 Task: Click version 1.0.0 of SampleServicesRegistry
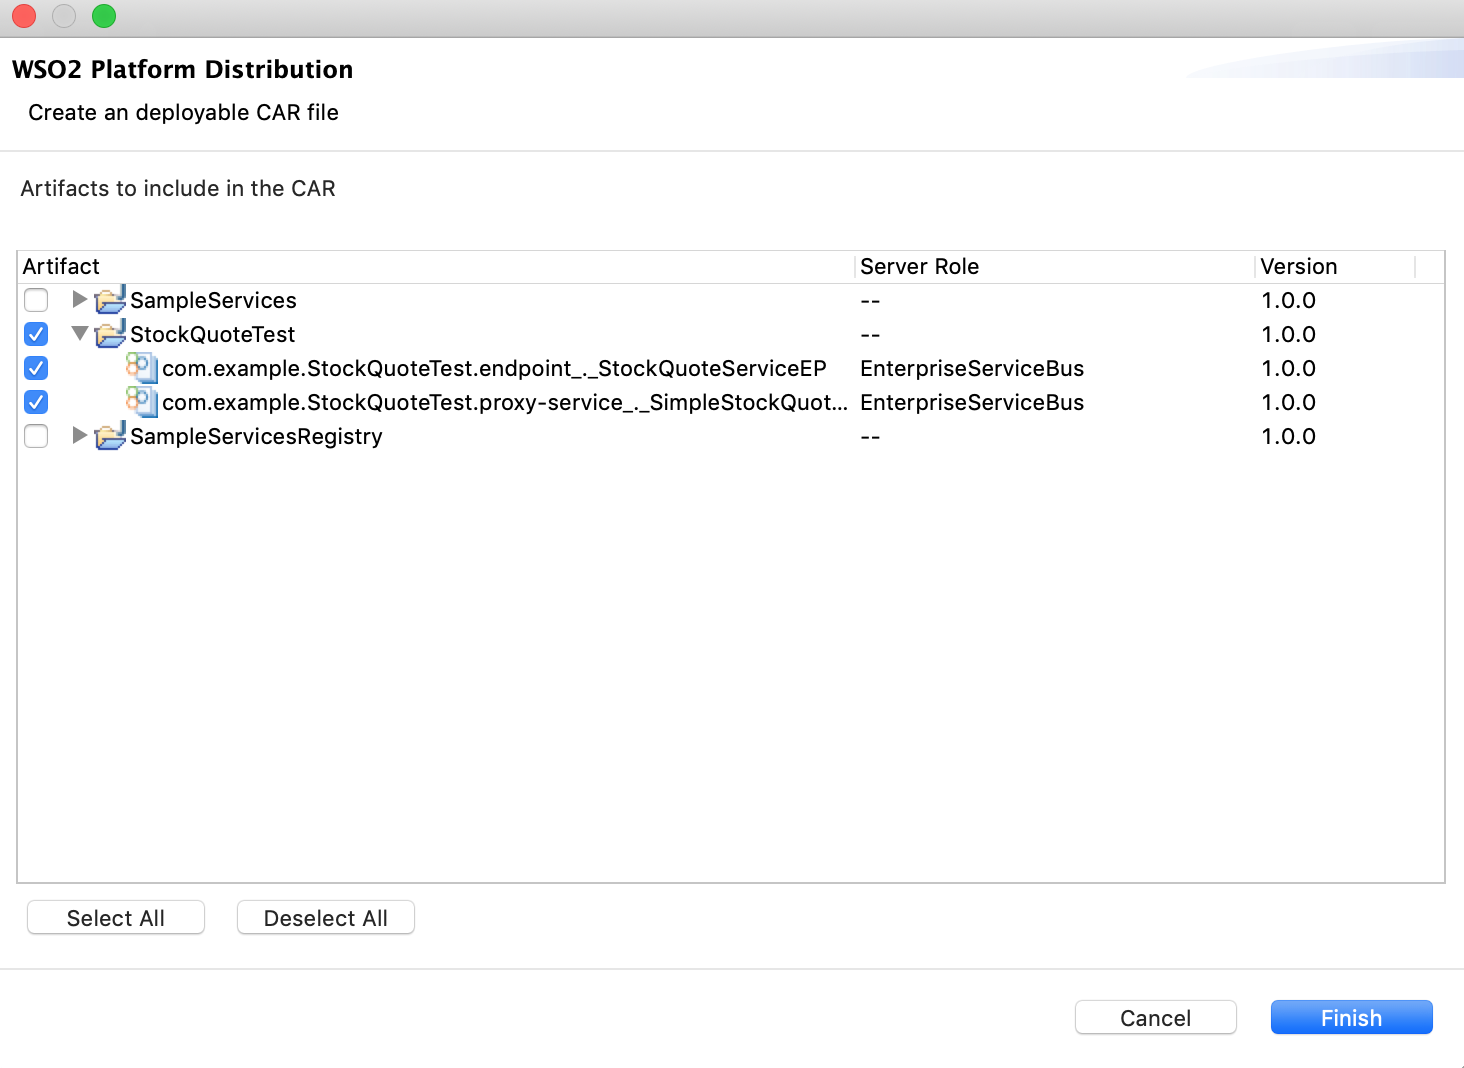1288,436
